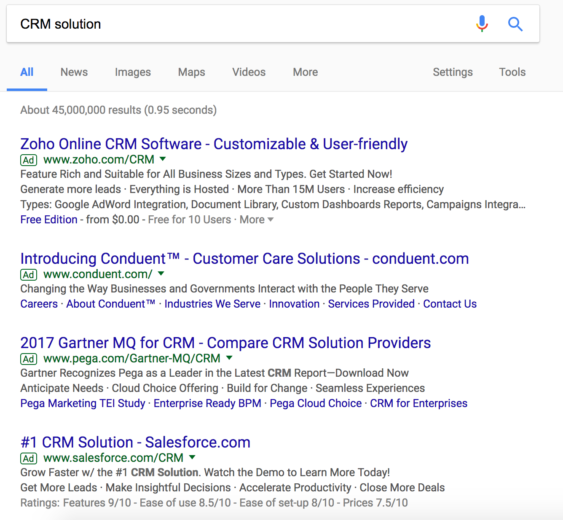The height and width of the screenshot is (520, 563).
Task: Expand the www.zoho.com/CRM dropdown arrow
Action: pos(163,159)
